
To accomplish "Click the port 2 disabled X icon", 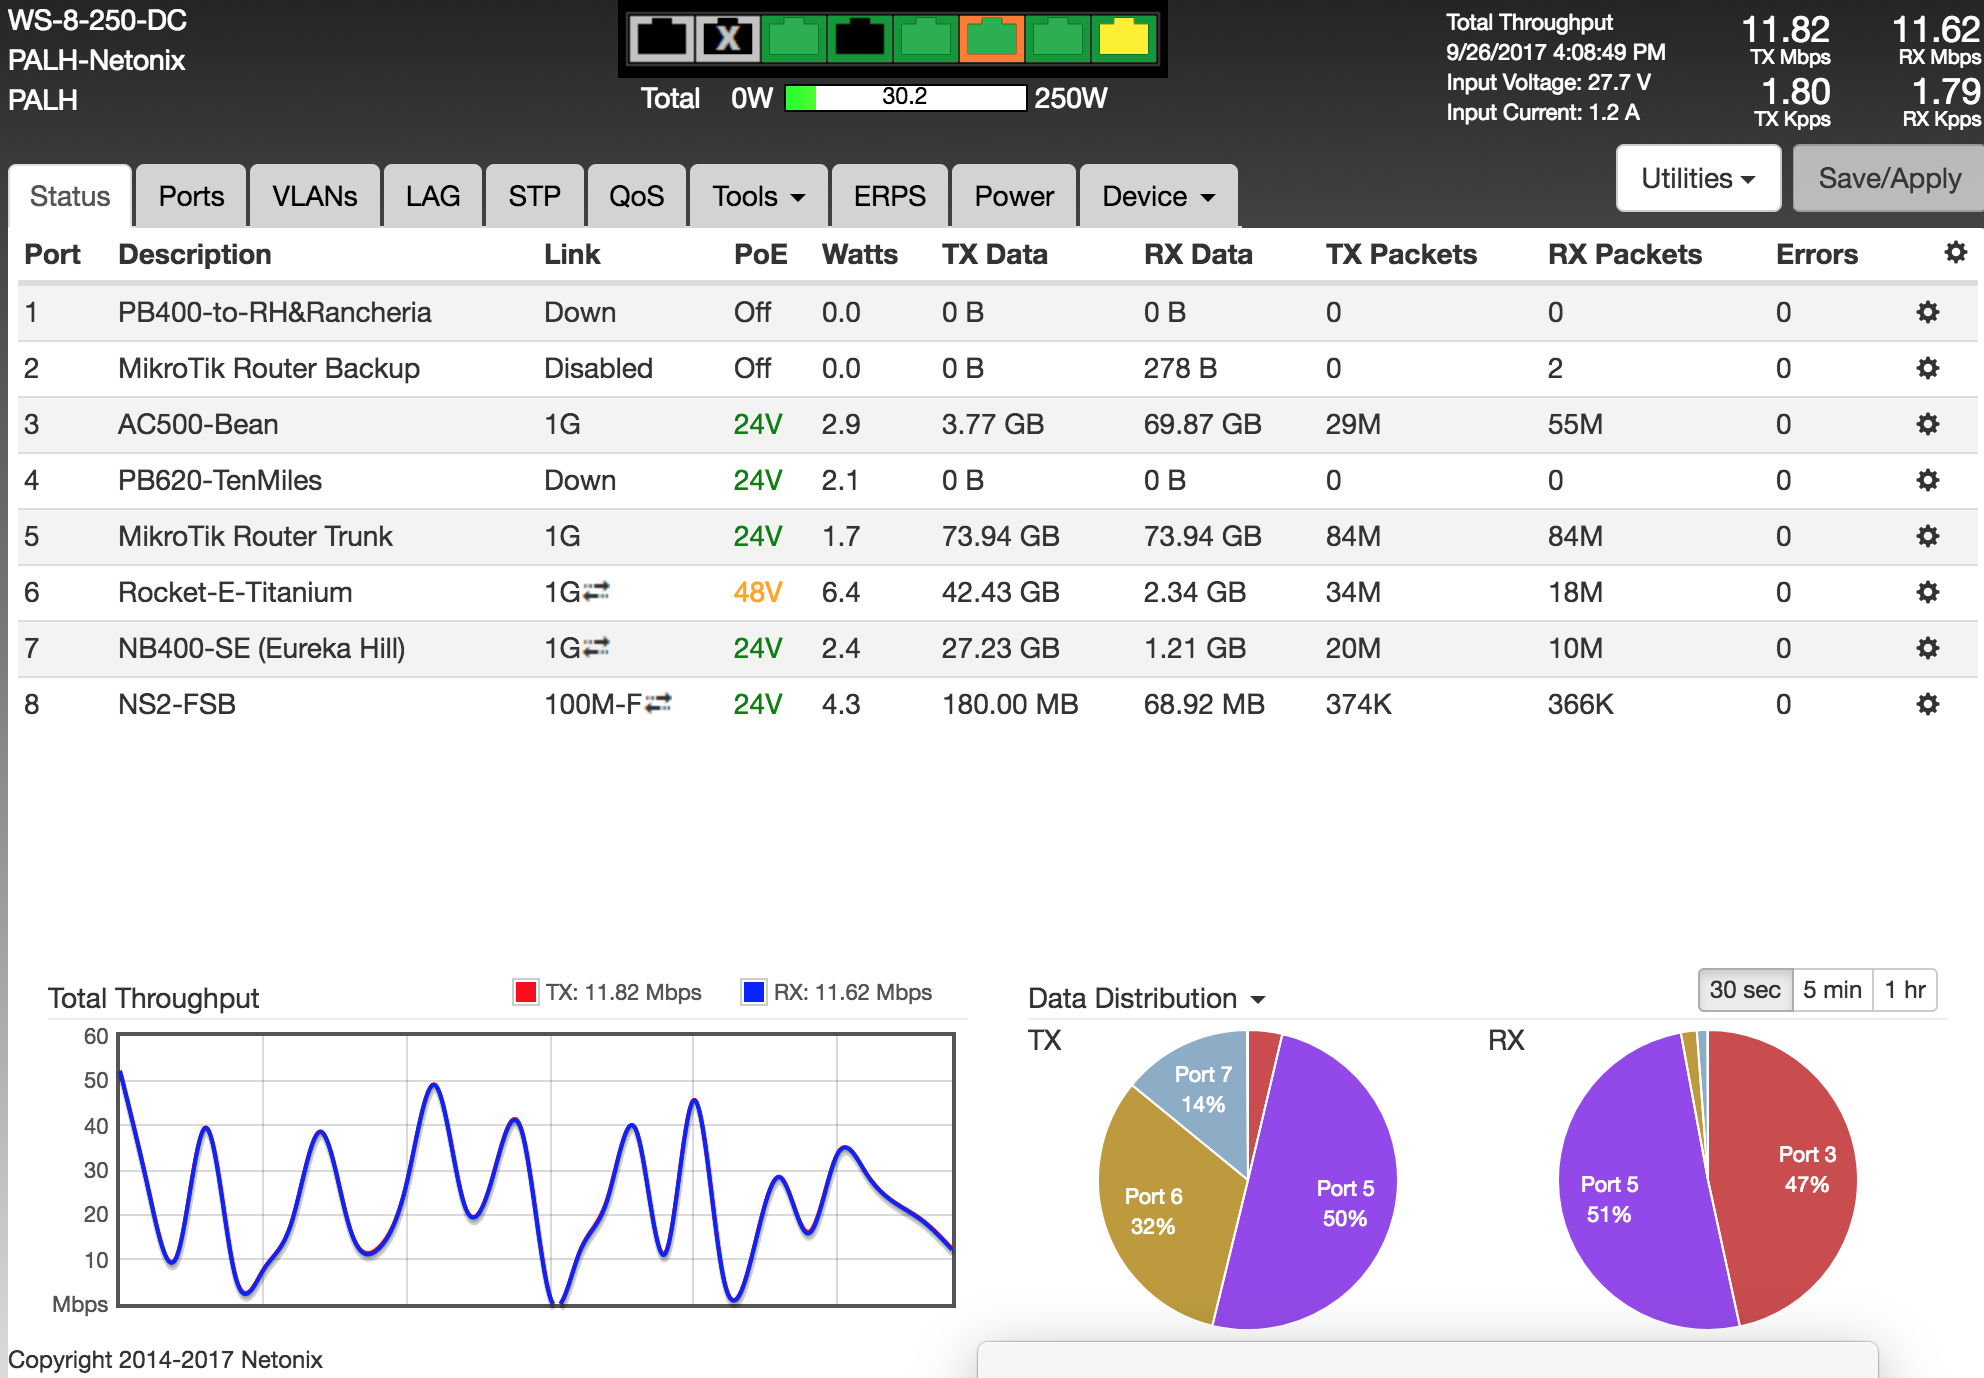I will point(727,39).
